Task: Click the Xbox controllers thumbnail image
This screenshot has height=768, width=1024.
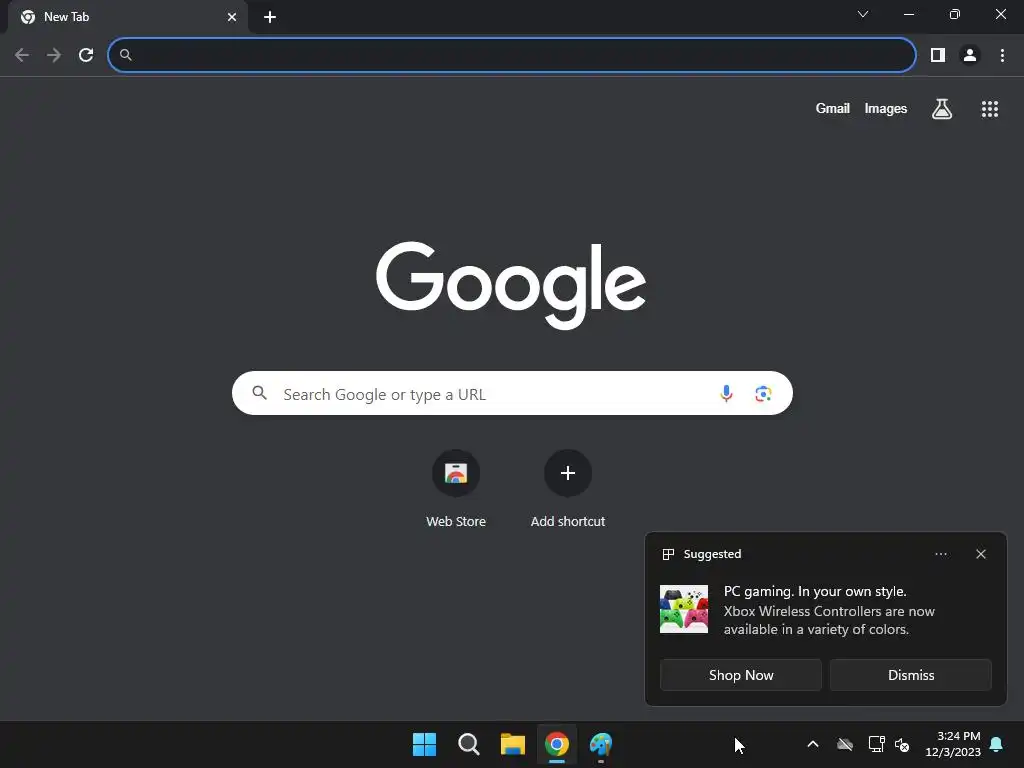Action: [684, 609]
